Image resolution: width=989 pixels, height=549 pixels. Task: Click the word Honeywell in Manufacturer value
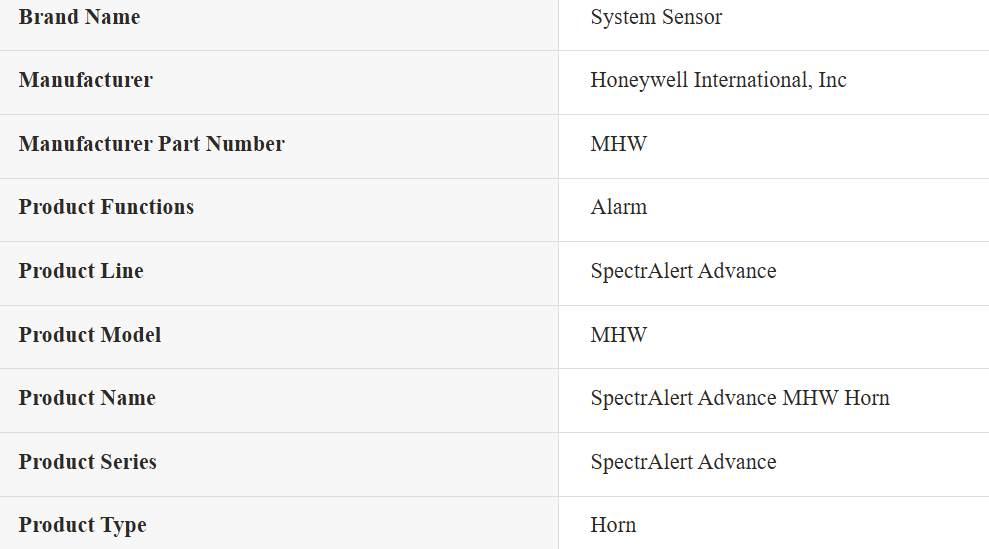(639, 81)
